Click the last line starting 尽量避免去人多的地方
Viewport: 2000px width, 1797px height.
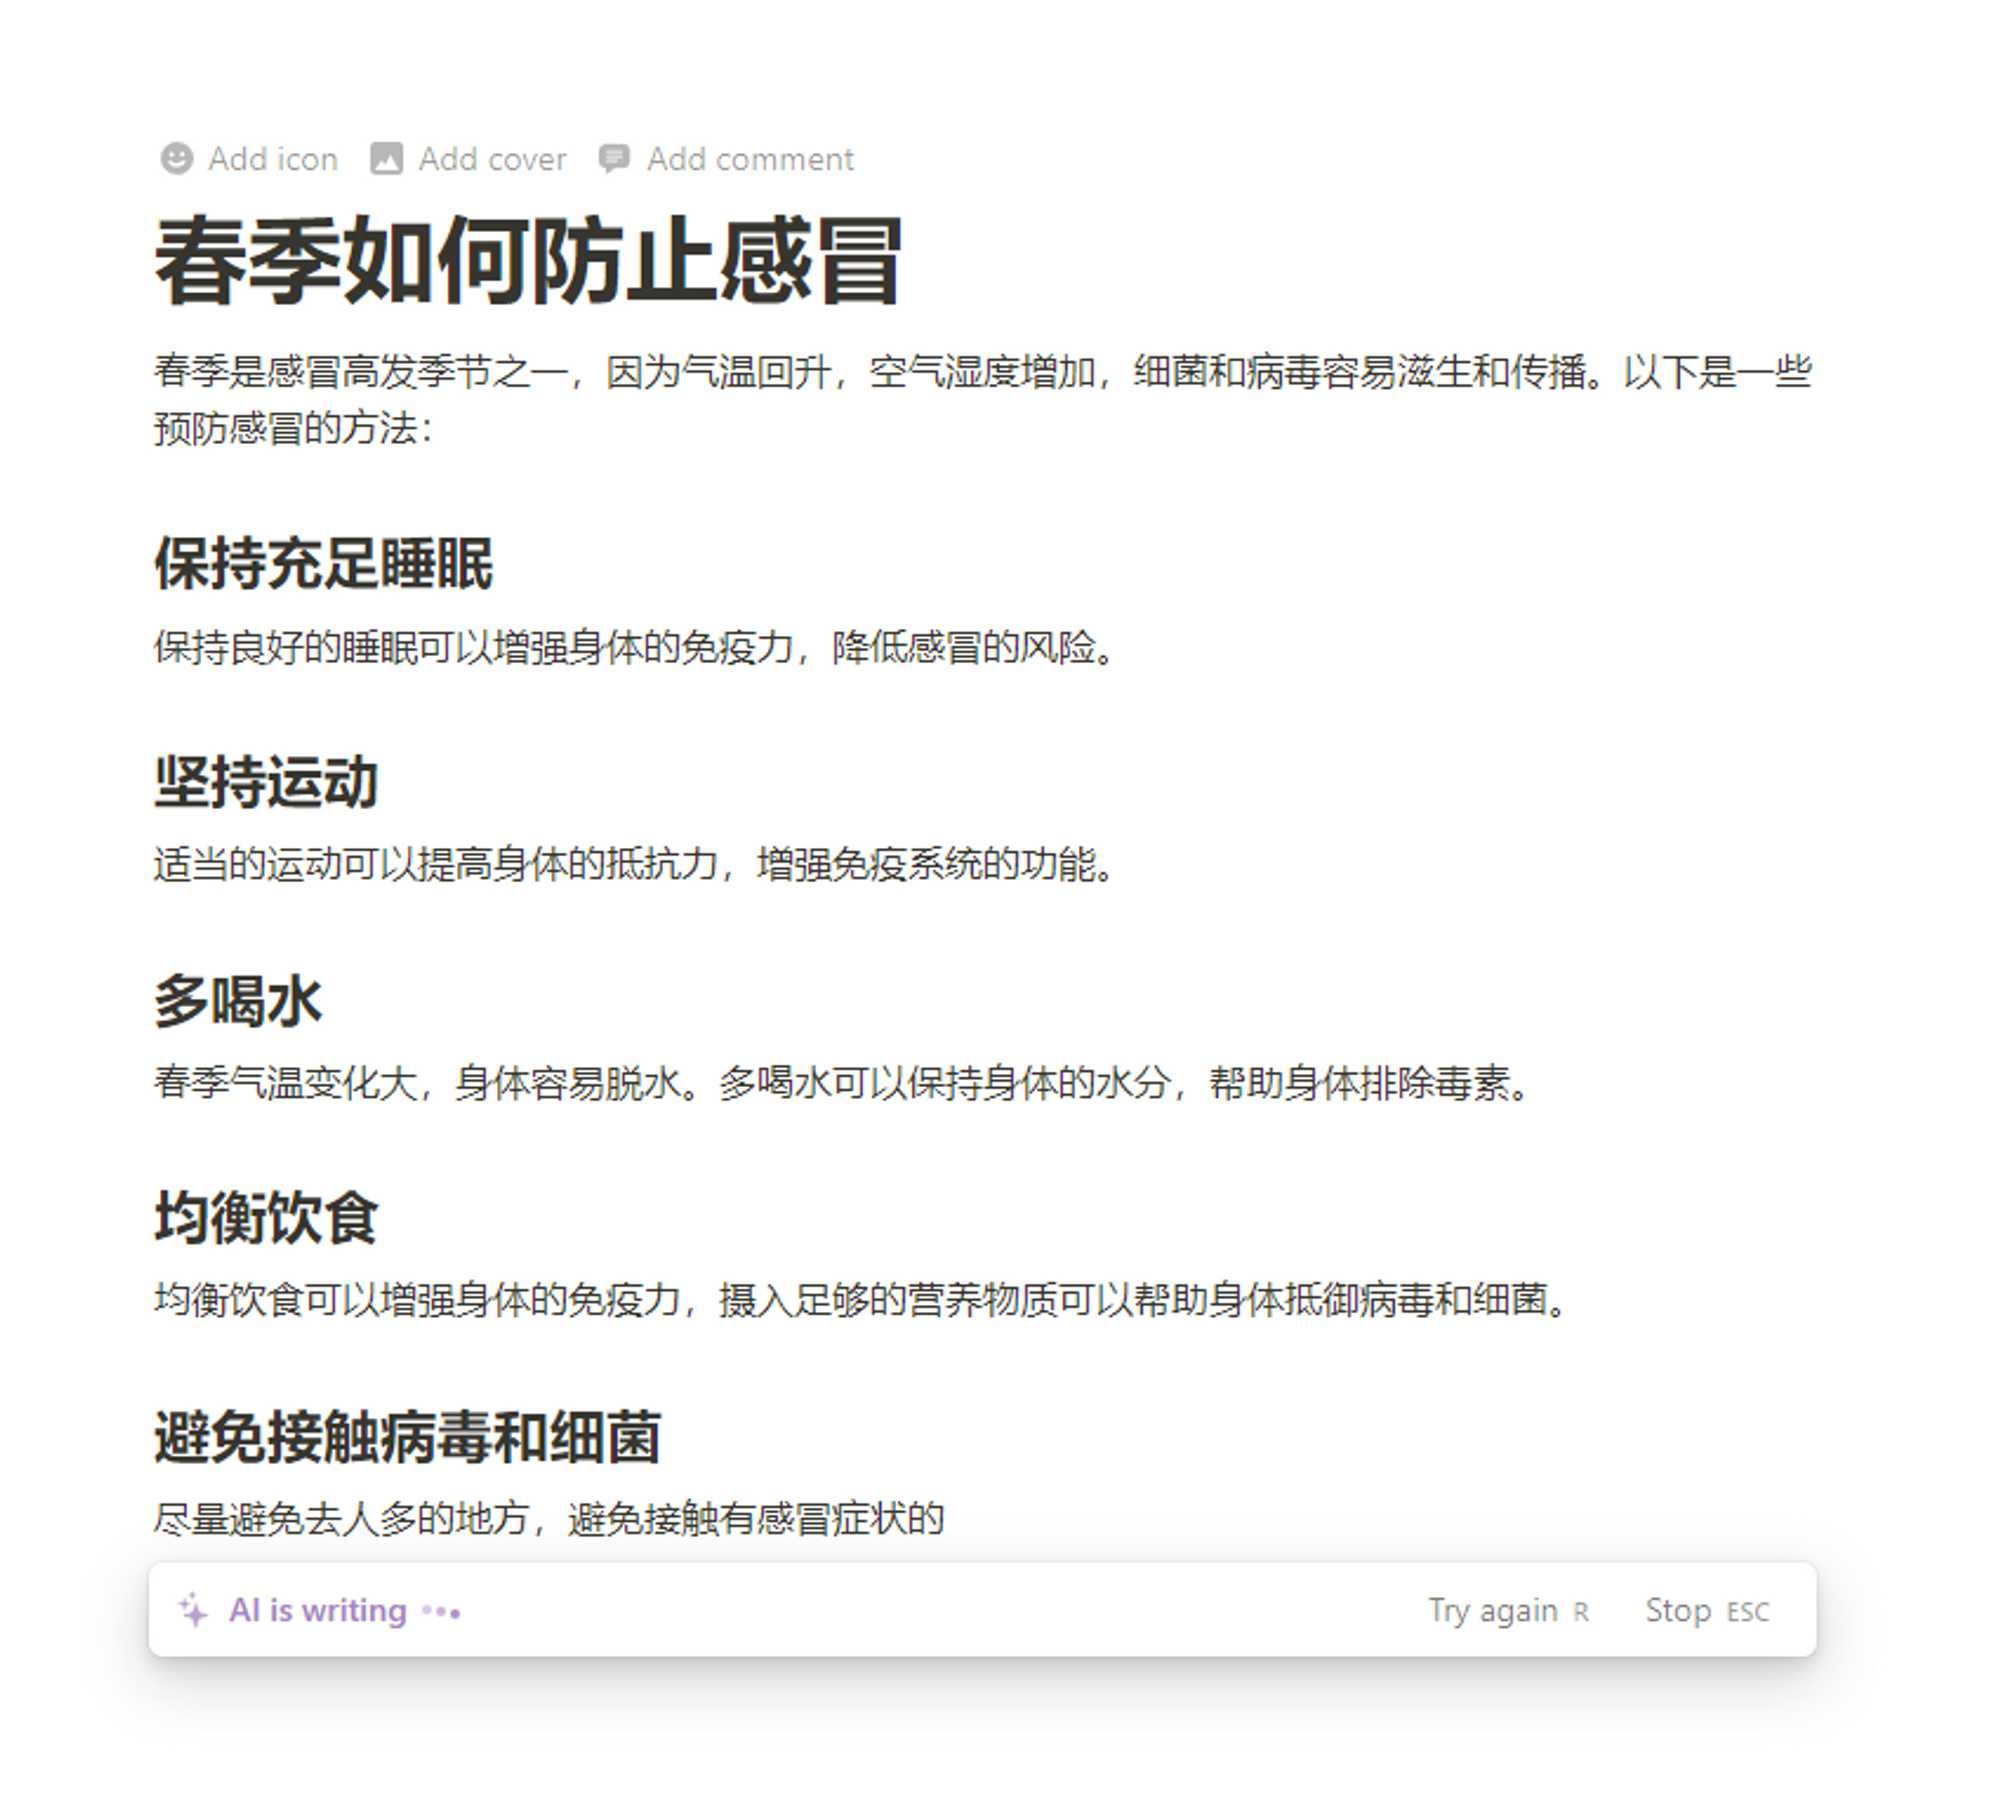(x=549, y=1519)
